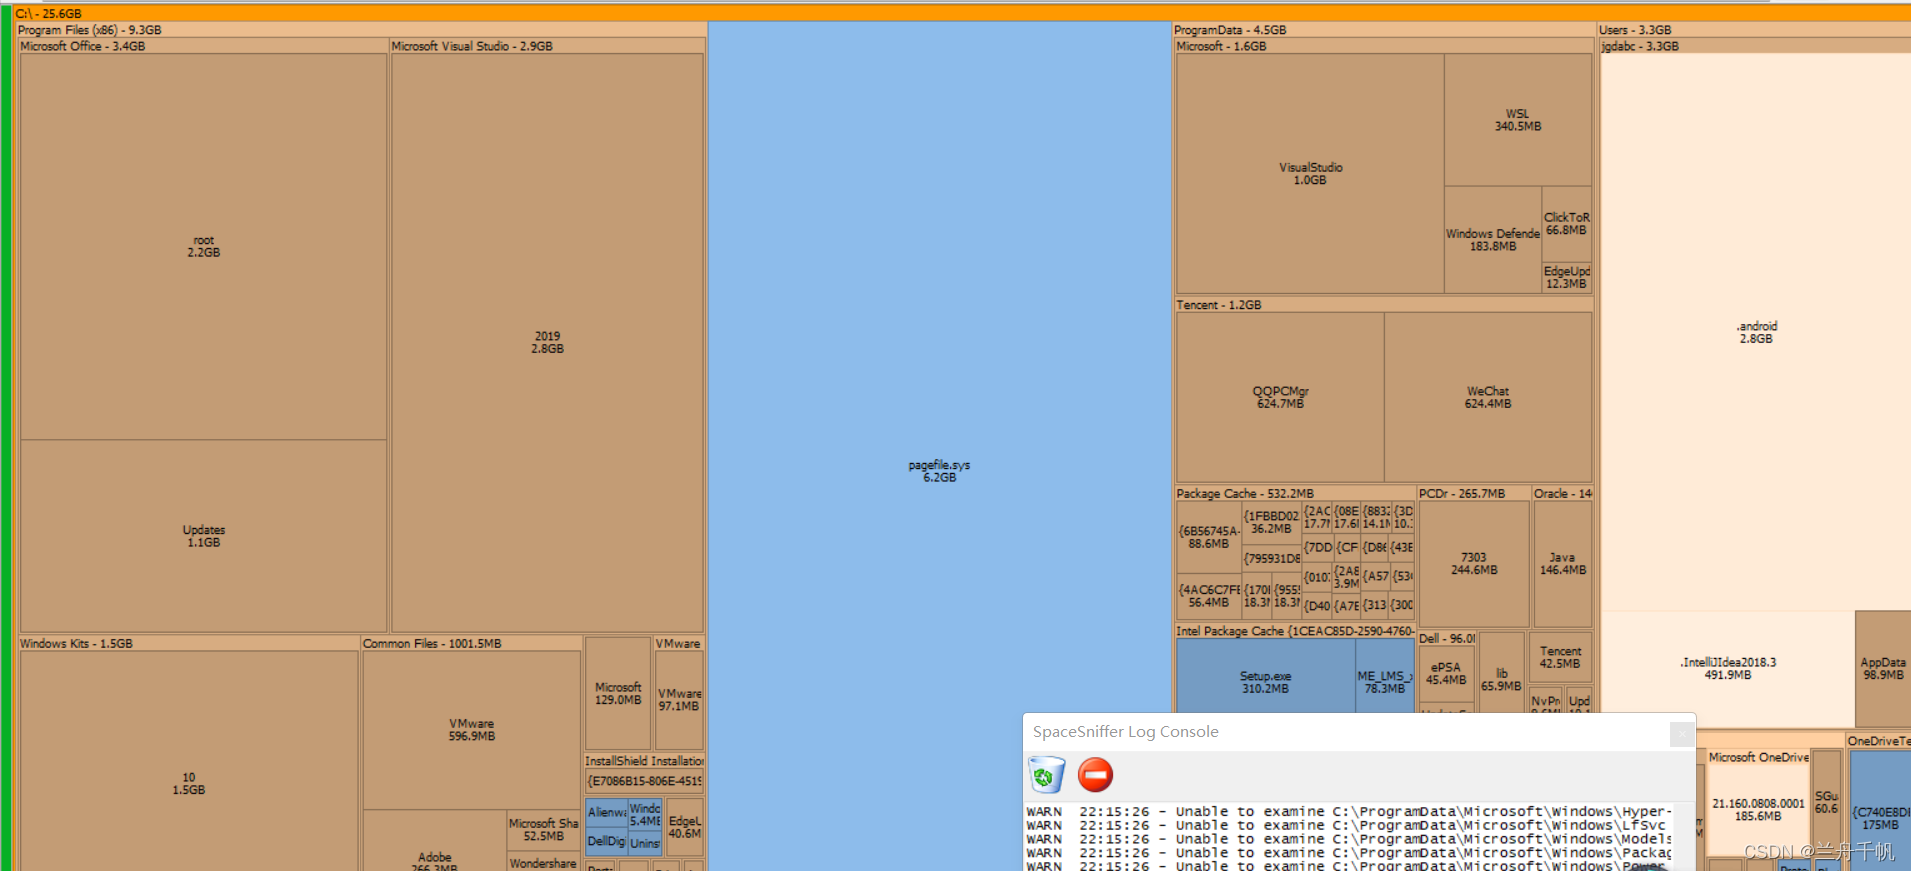Select the Tencent 42.5MB block
Viewport: 1911px width, 871px height.
pyautogui.click(x=1560, y=657)
